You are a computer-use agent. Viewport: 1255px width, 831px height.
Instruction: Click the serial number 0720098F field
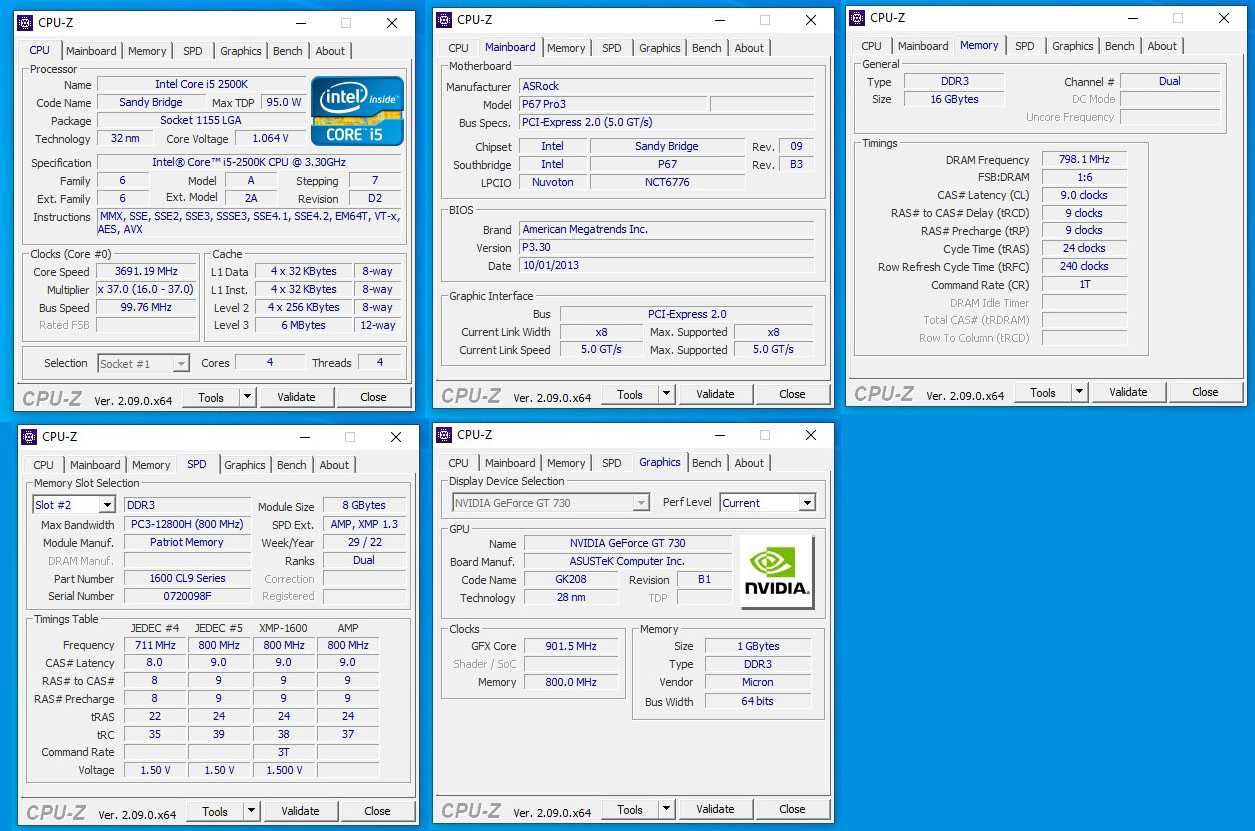click(x=187, y=596)
